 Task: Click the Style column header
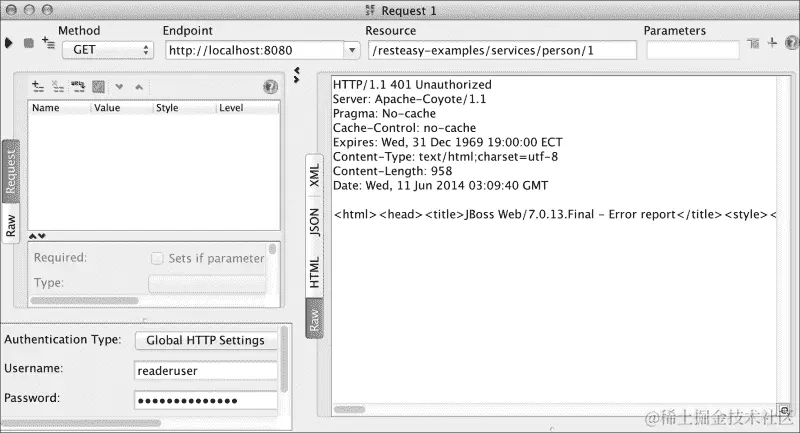[185, 108]
